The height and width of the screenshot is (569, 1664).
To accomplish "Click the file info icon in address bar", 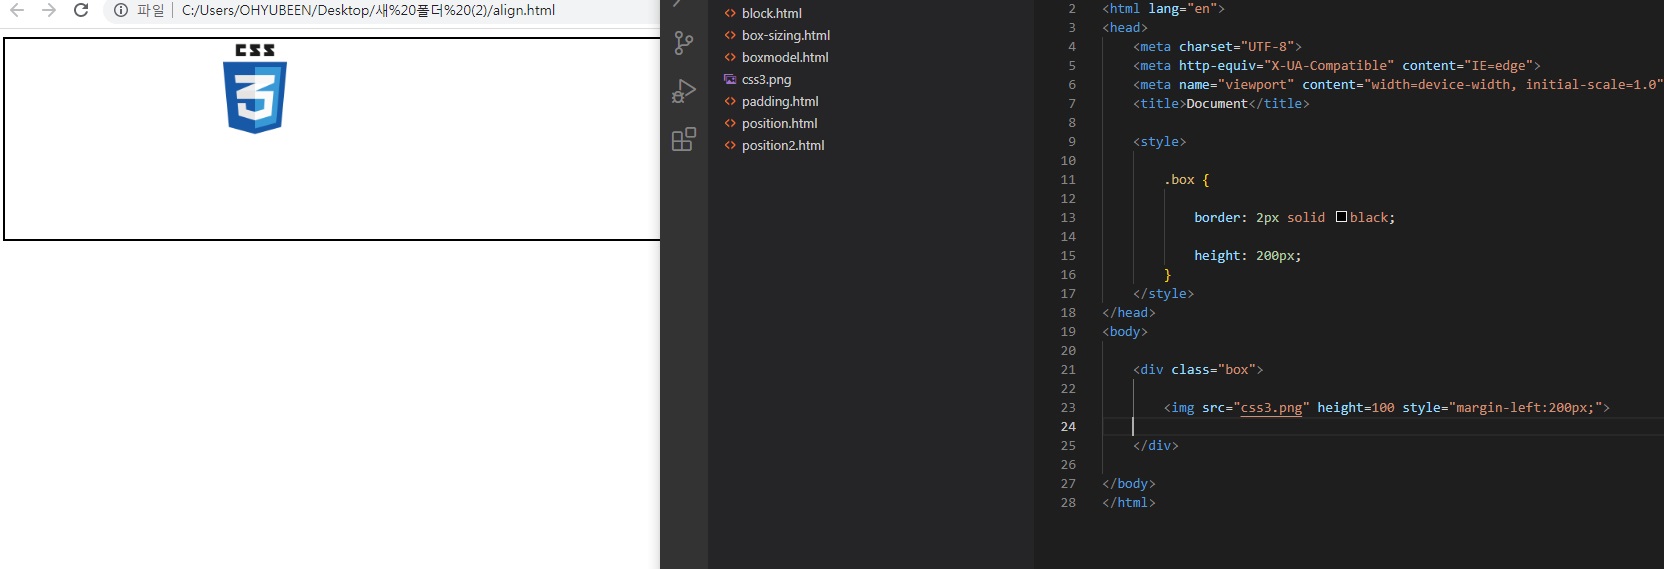I will pyautogui.click(x=121, y=10).
